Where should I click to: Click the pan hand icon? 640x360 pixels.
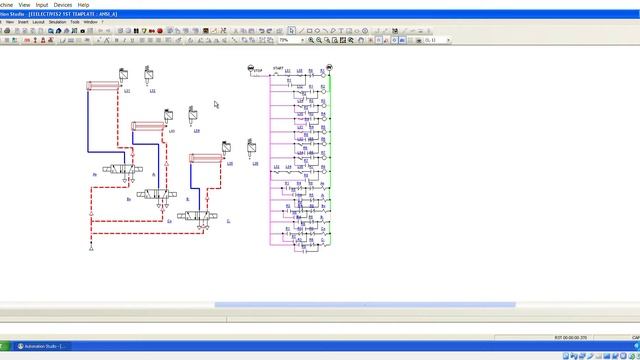361,40
